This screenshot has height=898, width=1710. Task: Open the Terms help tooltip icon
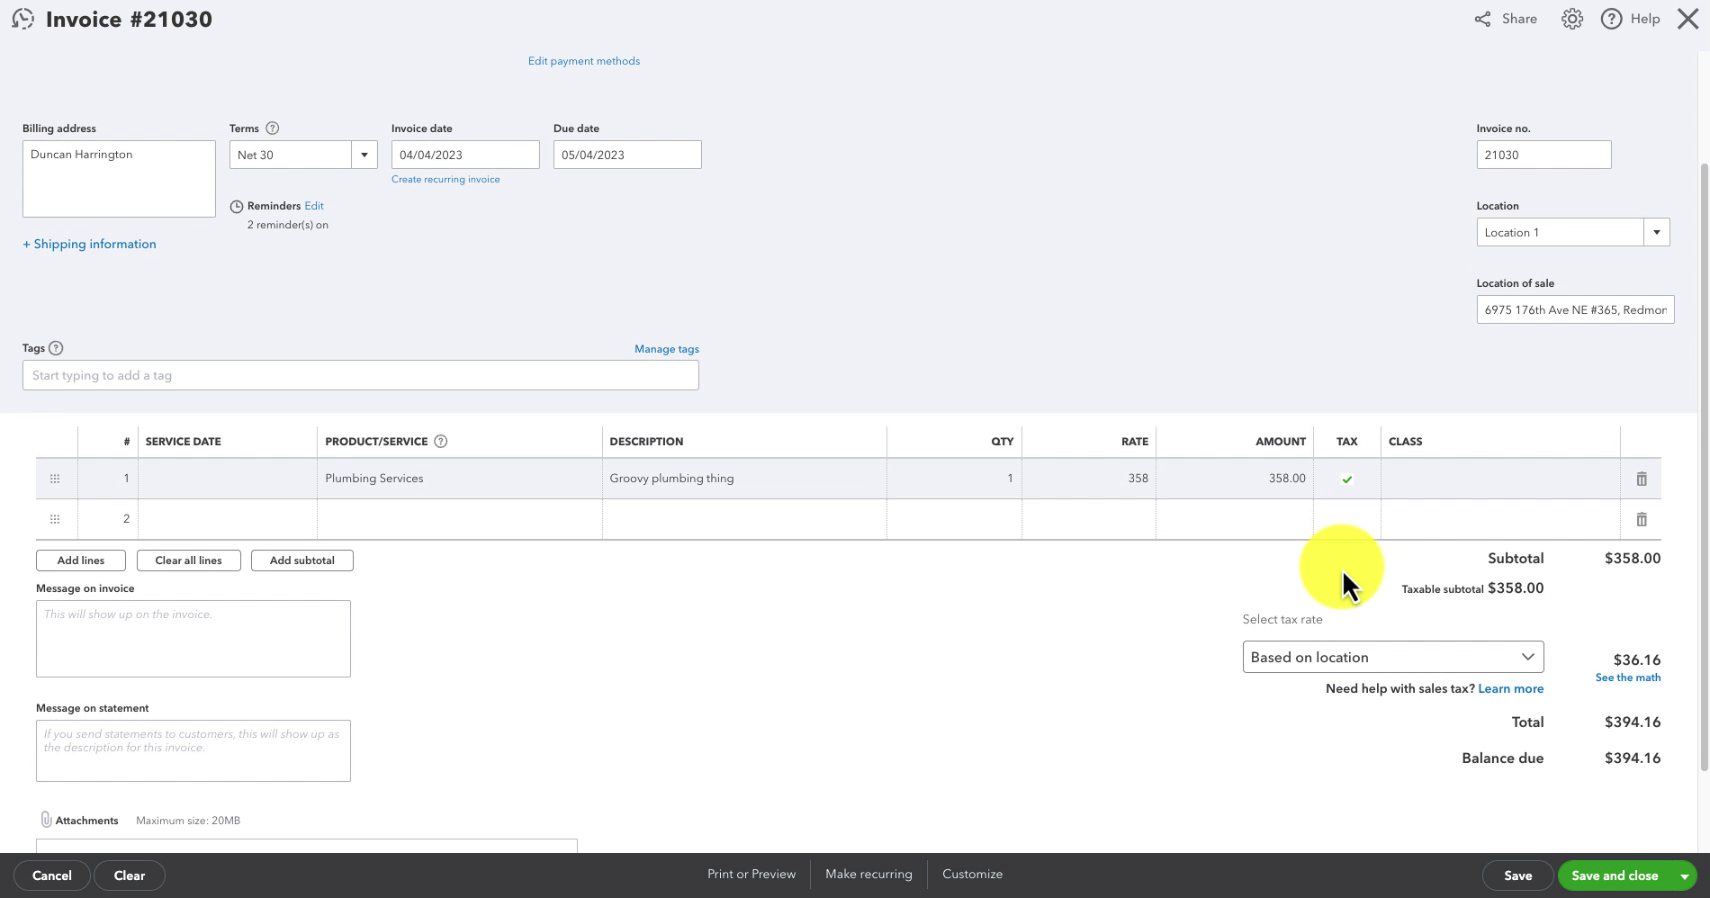(x=272, y=128)
